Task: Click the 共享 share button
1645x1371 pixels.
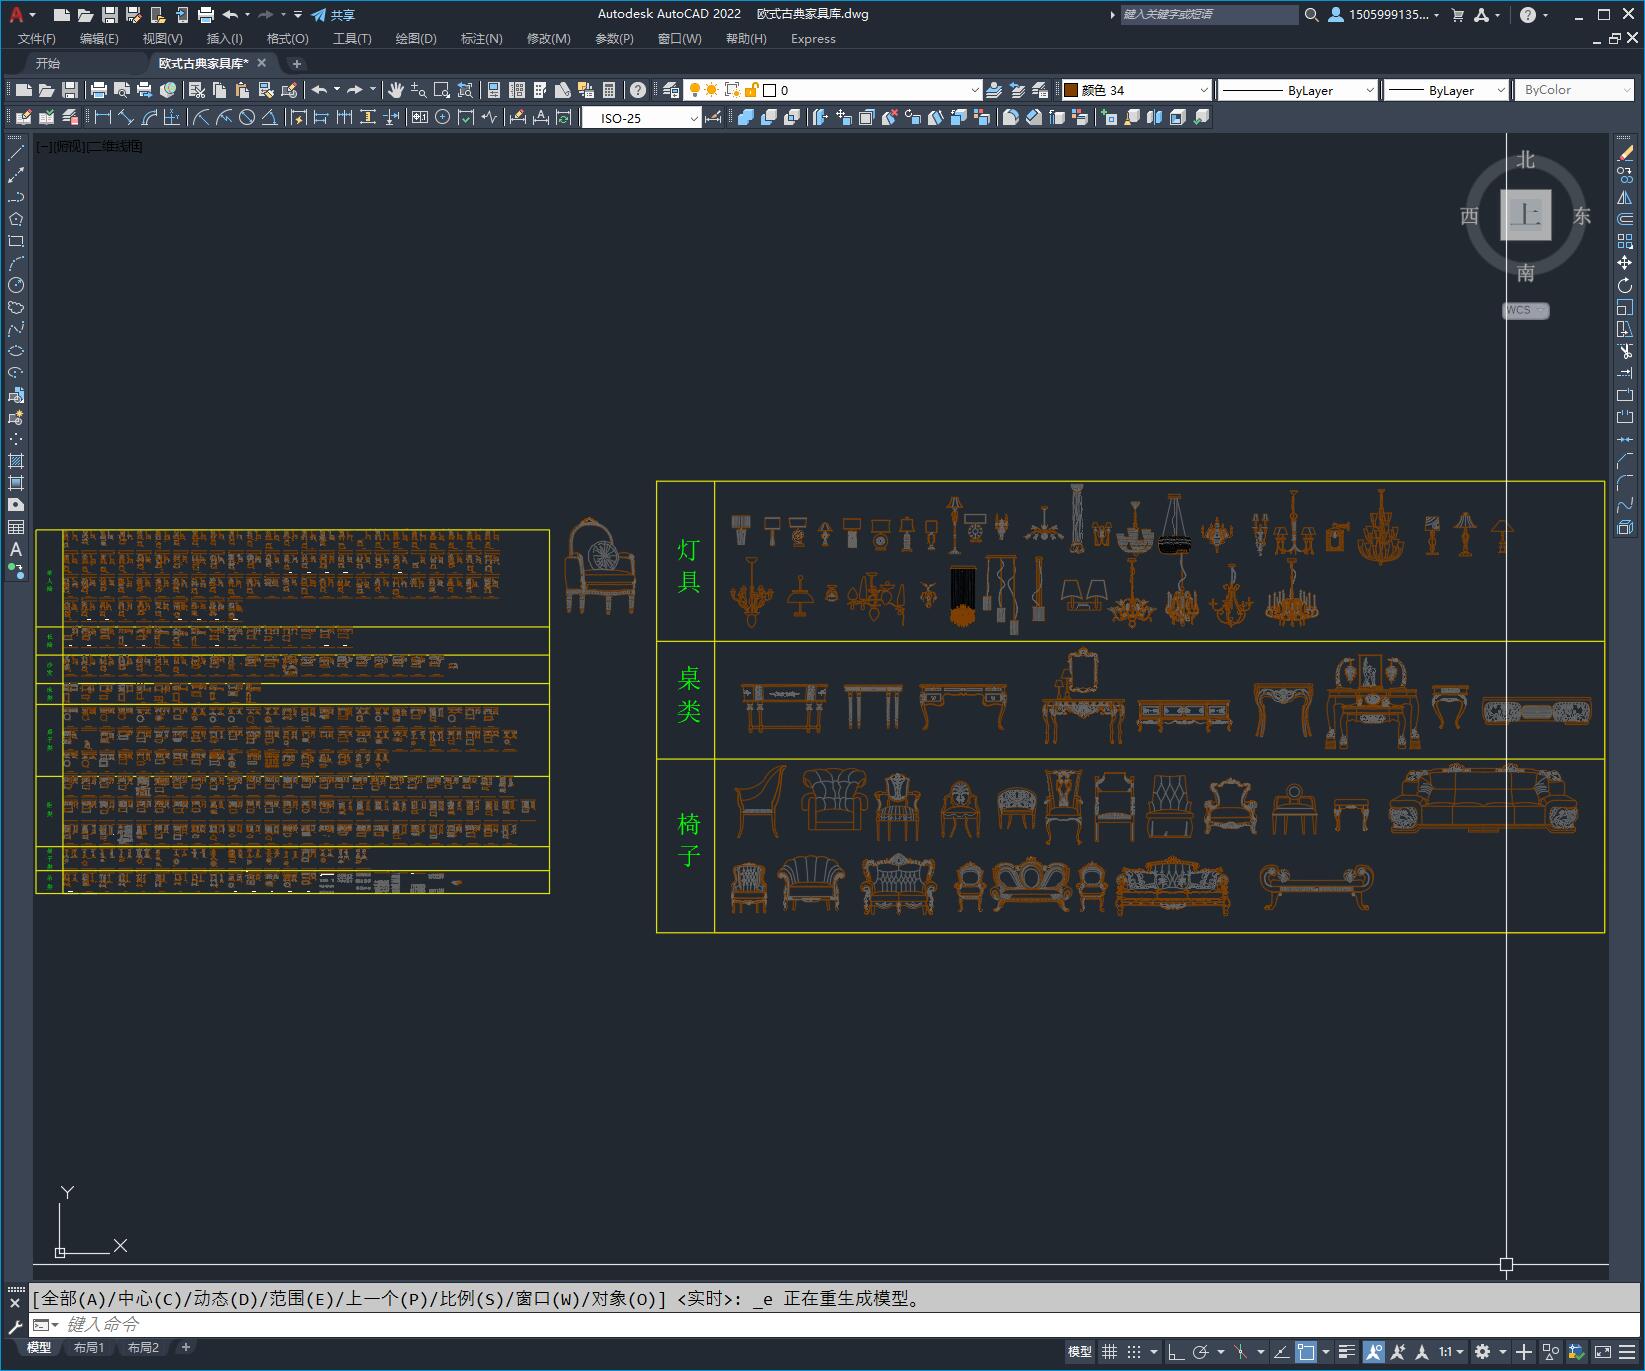Action: coord(334,15)
